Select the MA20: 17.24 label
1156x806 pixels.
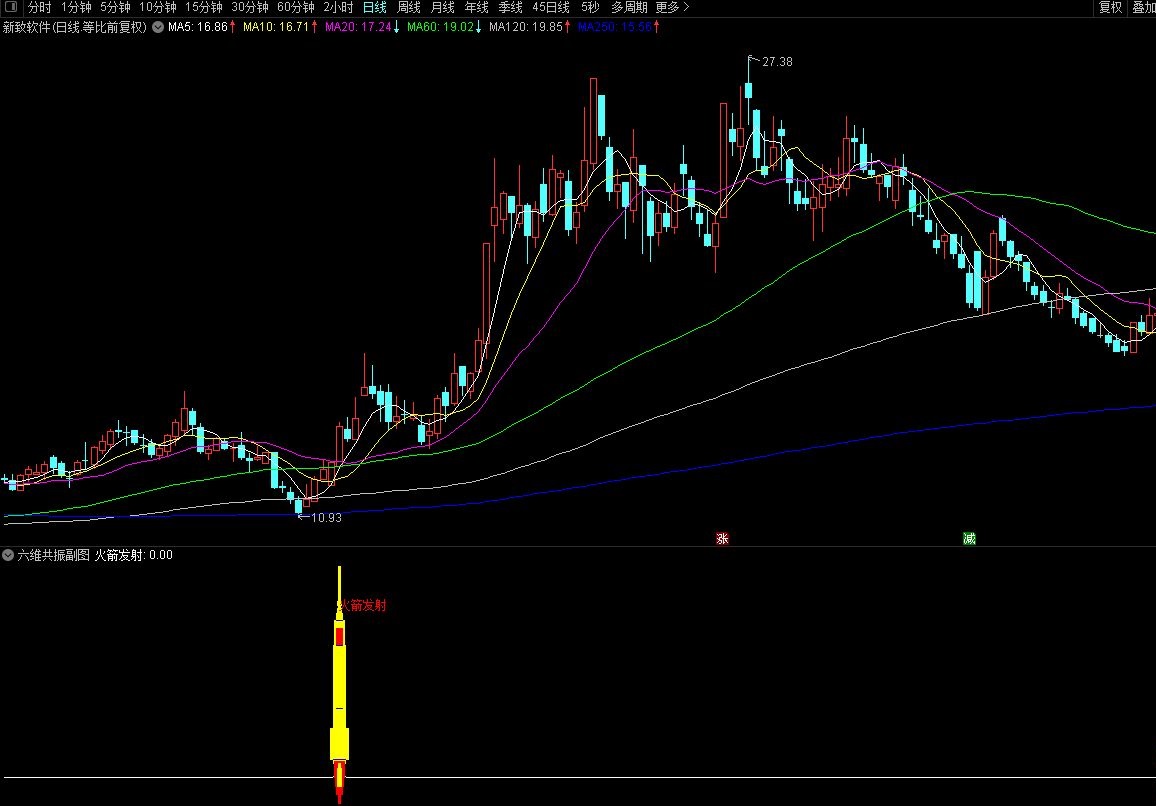(358, 27)
